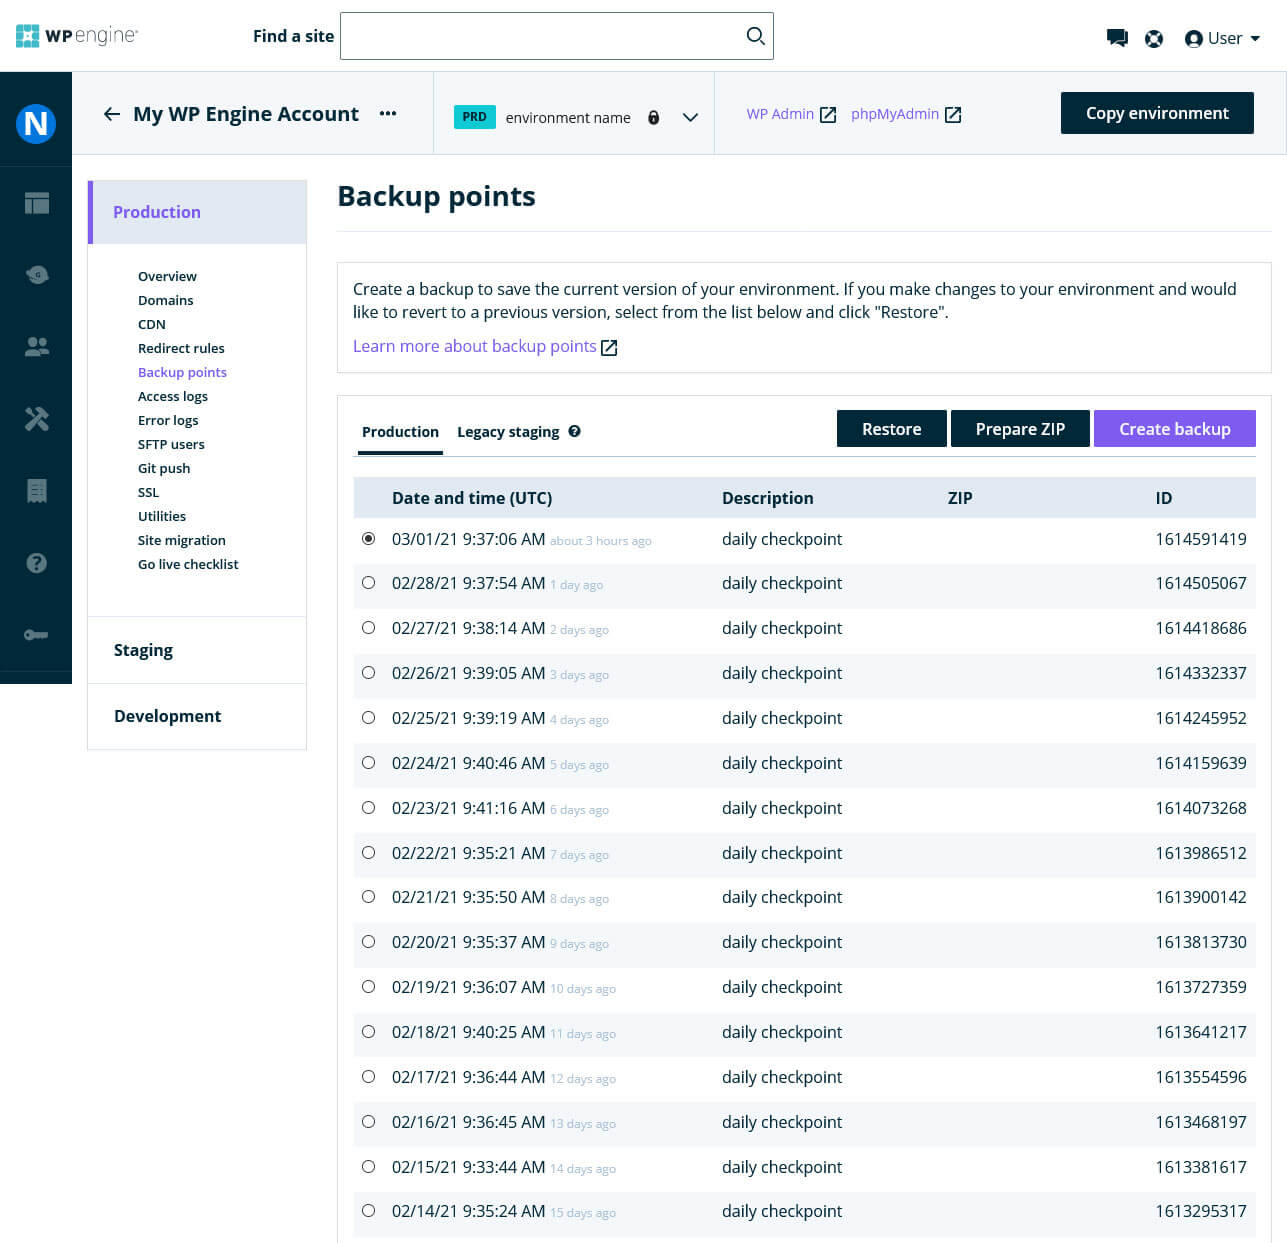Select the 02/26/21 backup radio button

(x=369, y=673)
